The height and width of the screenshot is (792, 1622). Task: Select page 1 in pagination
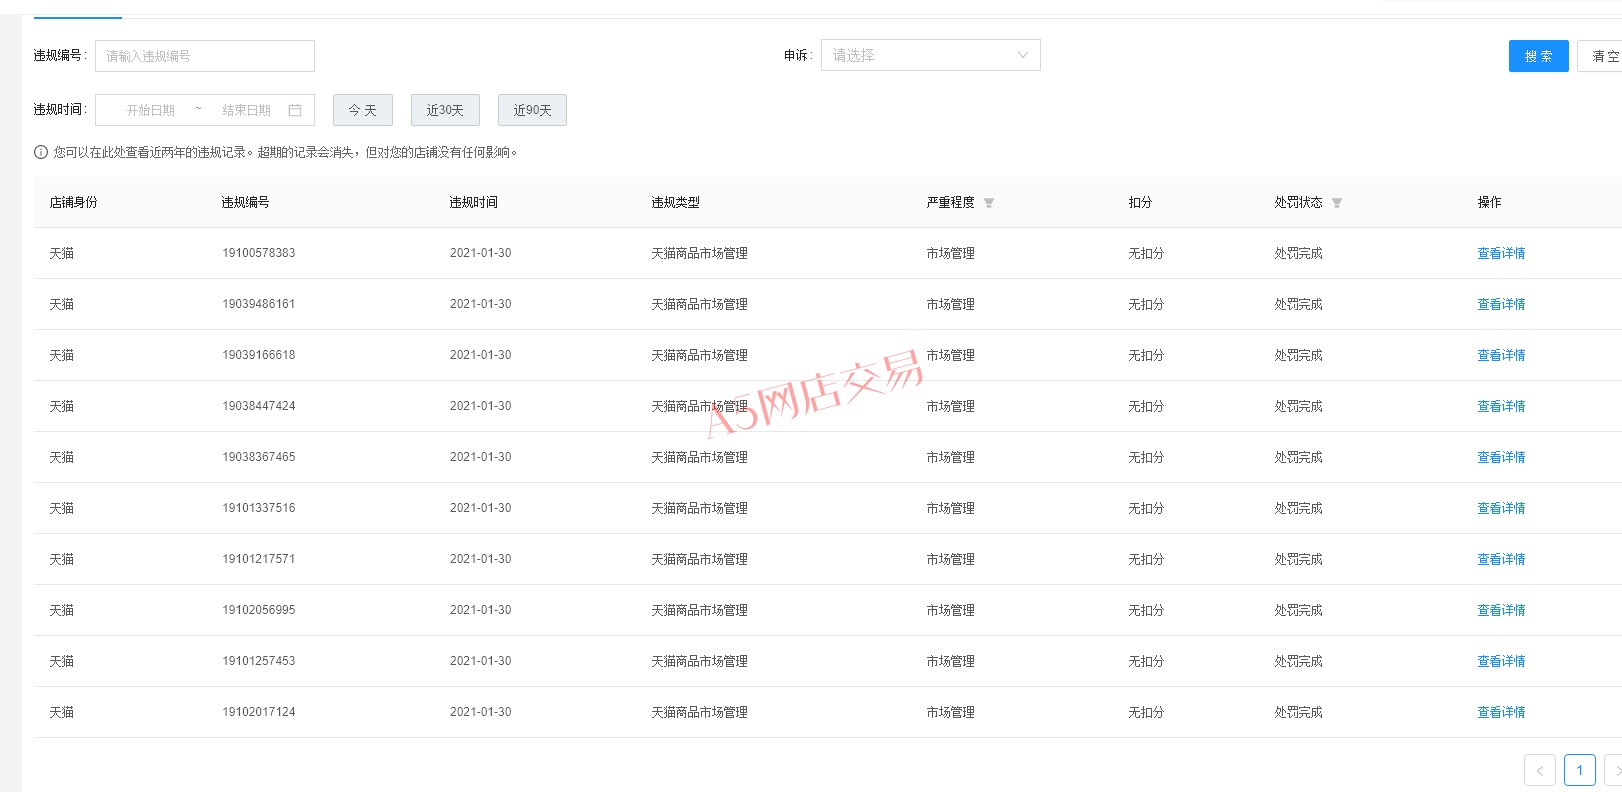1579,770
